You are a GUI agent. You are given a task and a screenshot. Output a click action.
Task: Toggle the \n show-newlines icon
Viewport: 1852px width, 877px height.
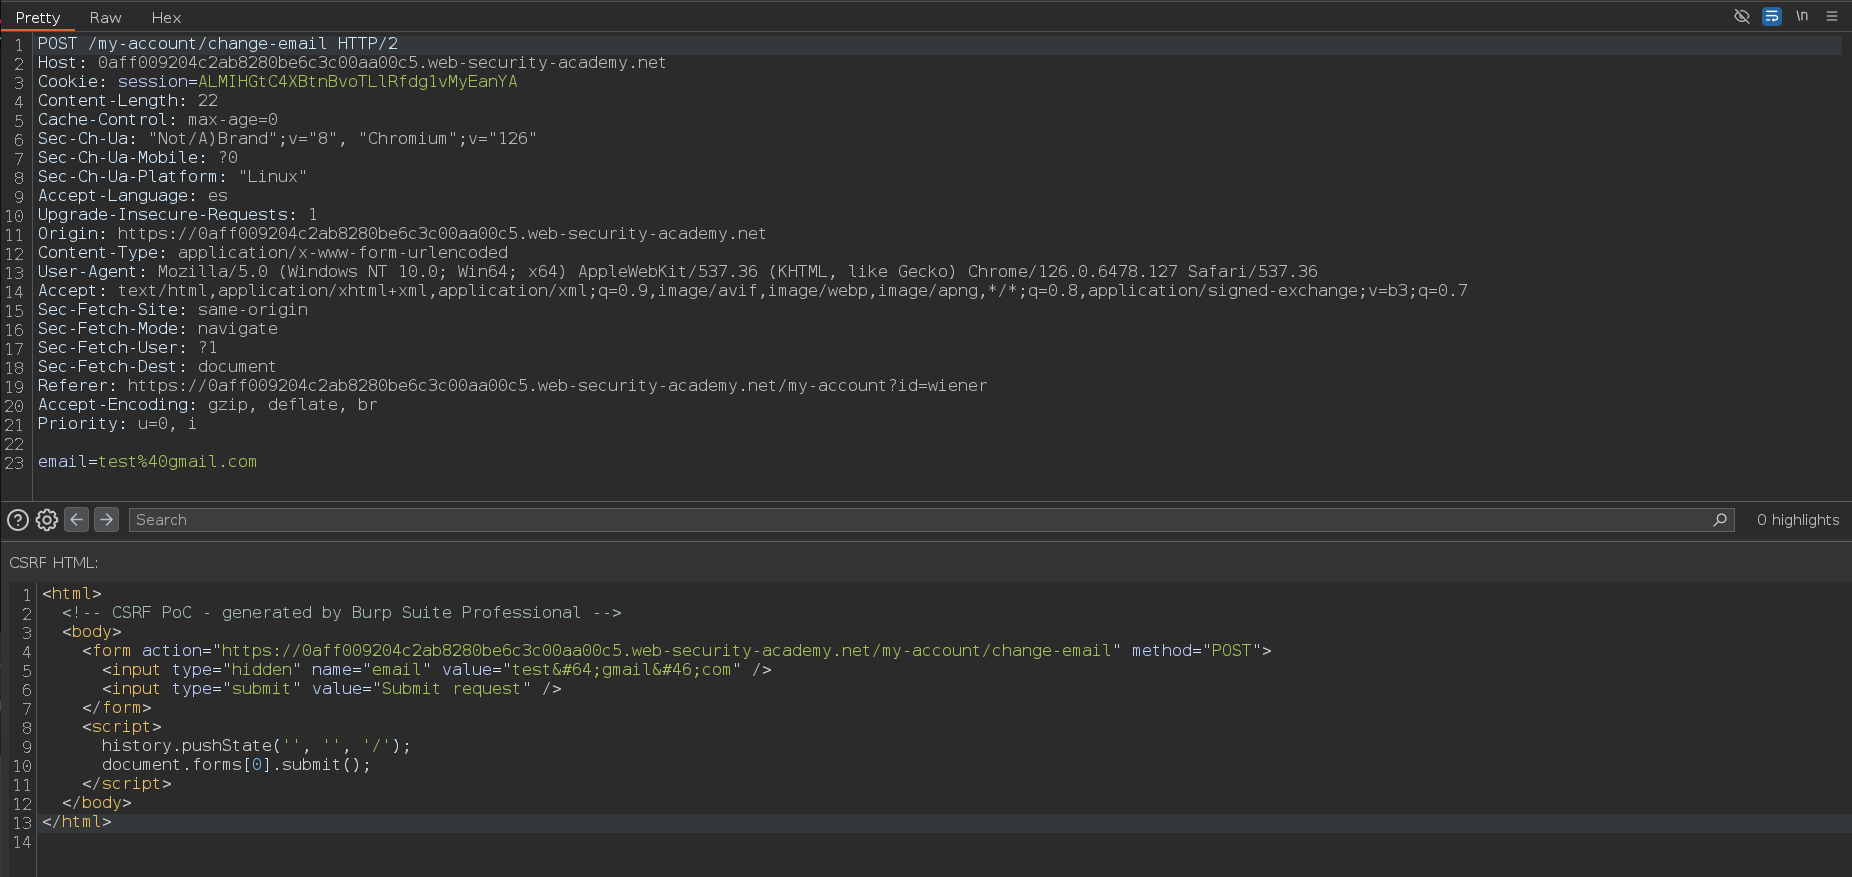pos(1802,16)
